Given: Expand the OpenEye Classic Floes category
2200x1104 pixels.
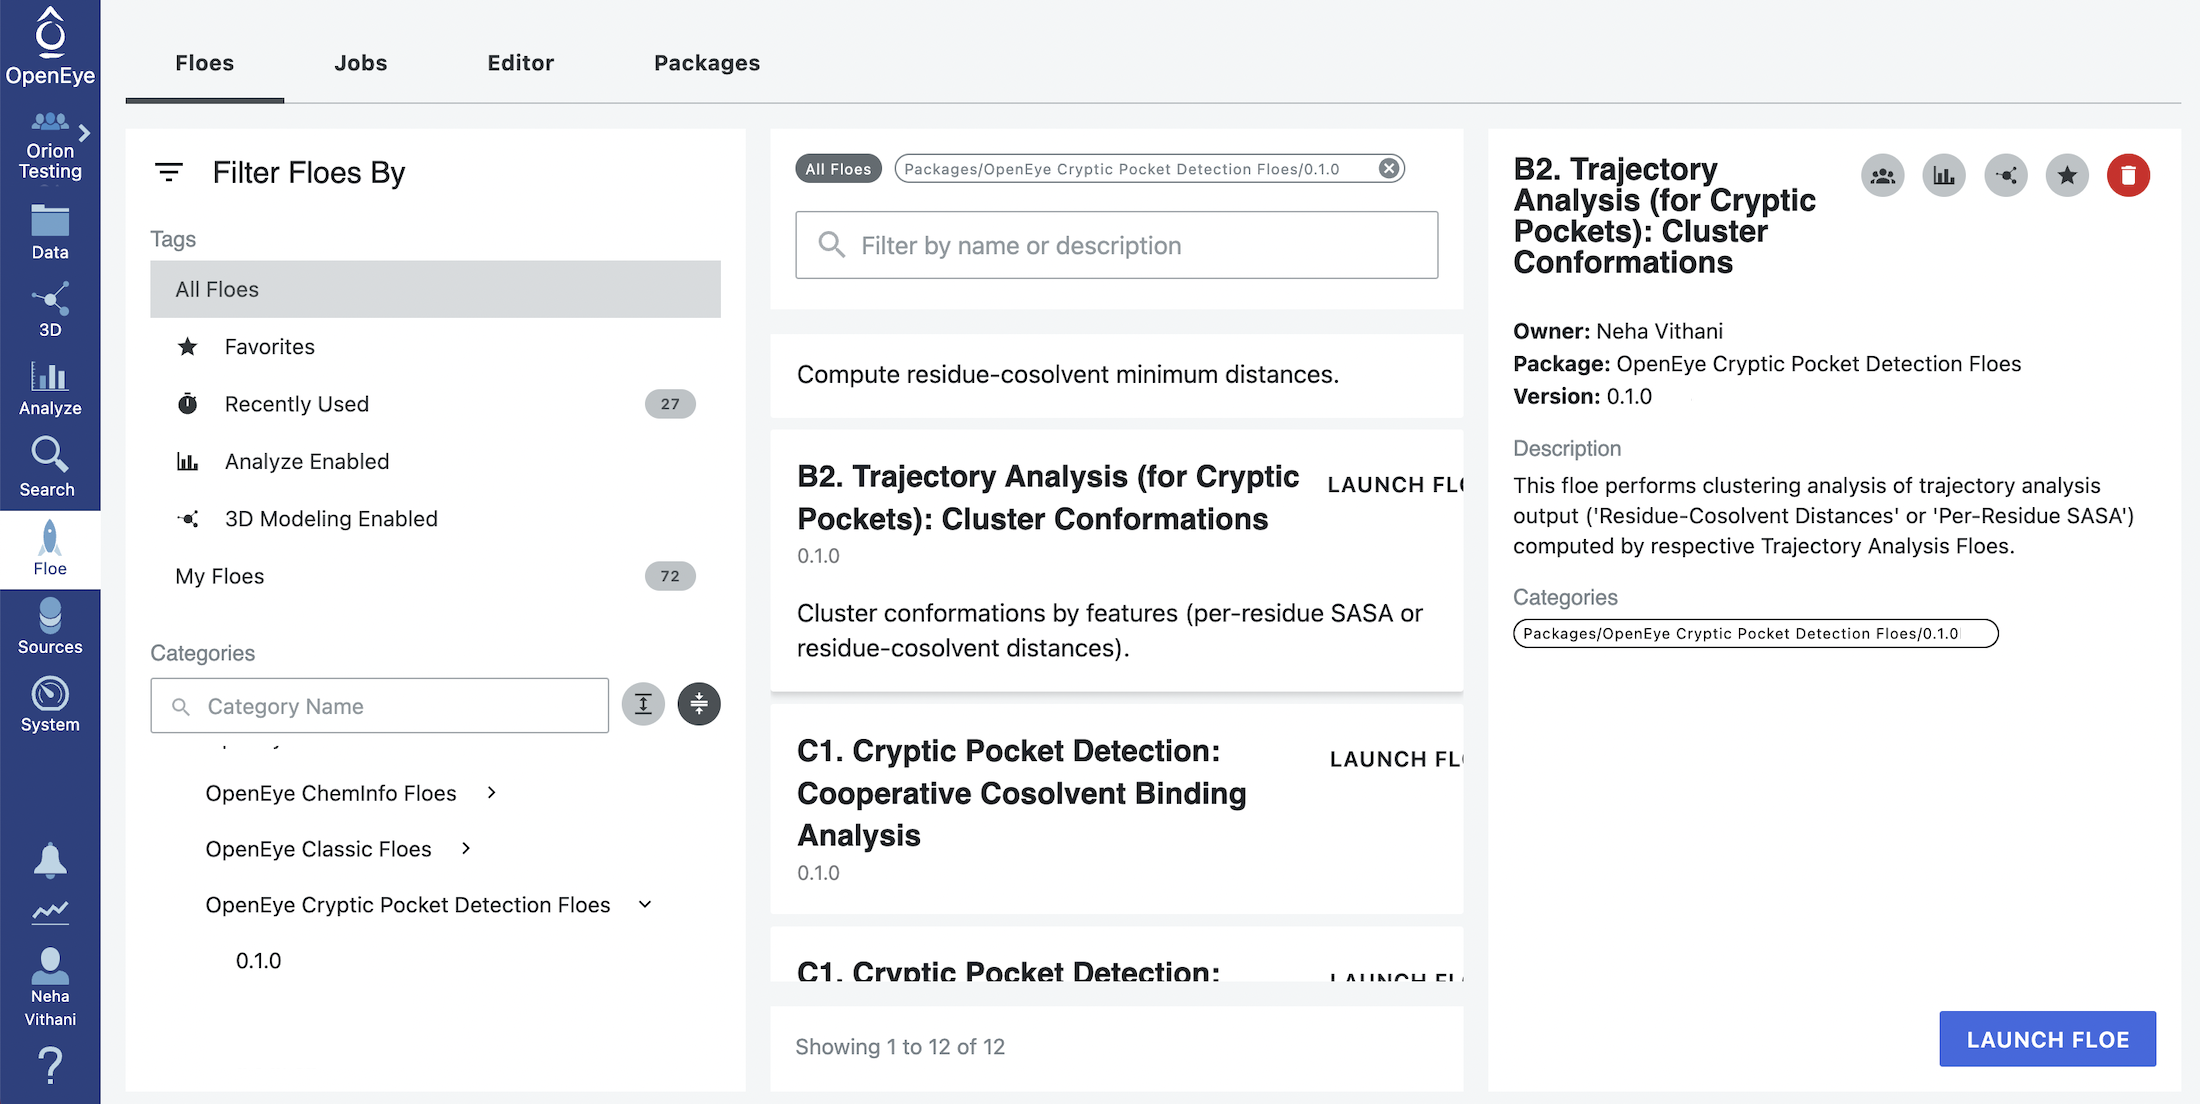Looking at the screenshot, I should pos(465,848).
